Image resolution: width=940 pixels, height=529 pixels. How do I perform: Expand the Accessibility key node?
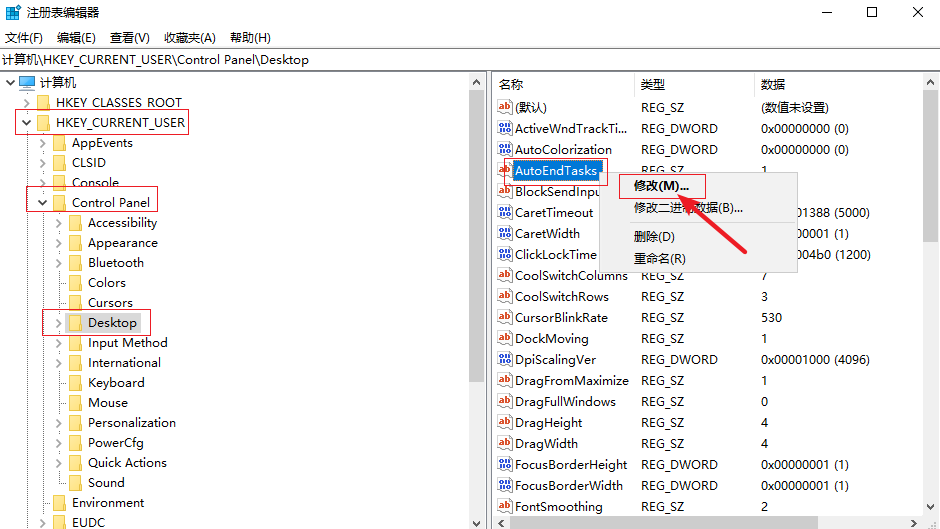(x=58, y=223)
